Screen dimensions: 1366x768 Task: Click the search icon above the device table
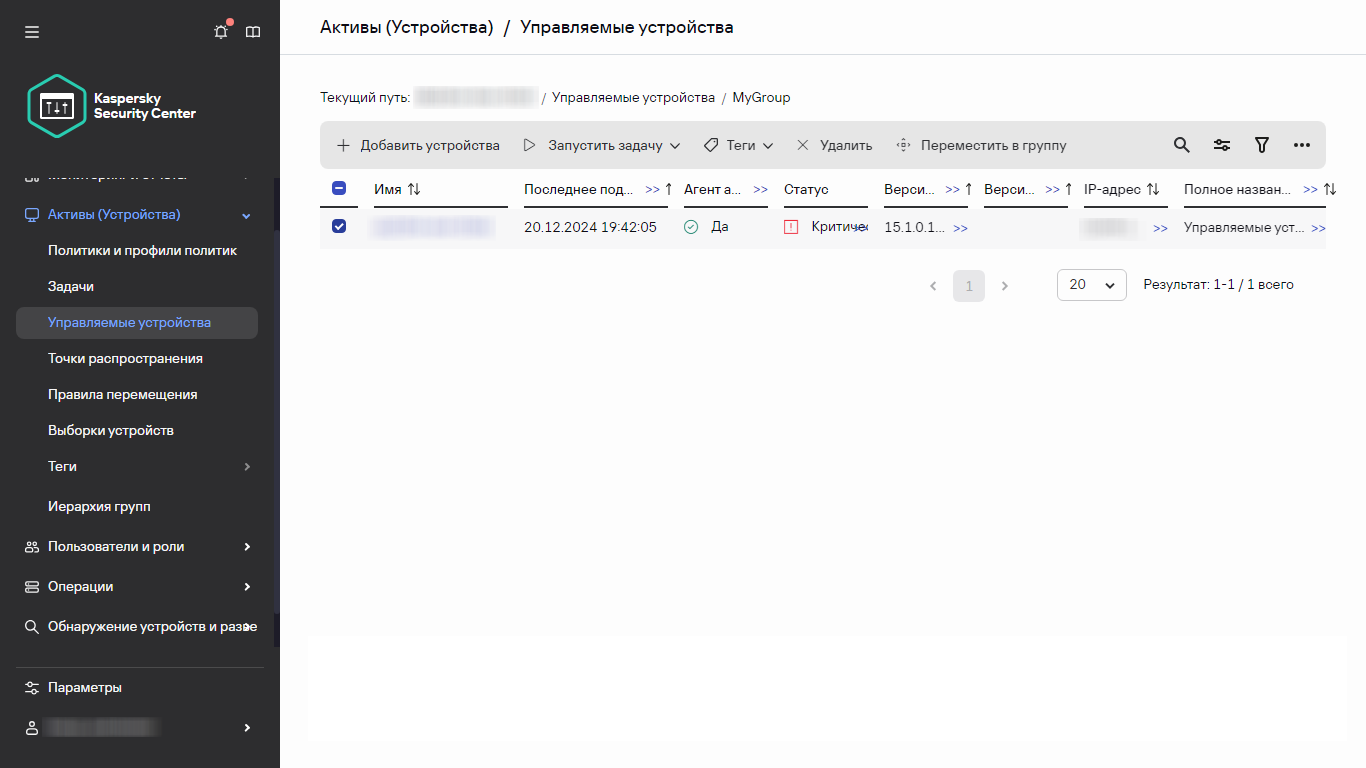(1181, 145)
